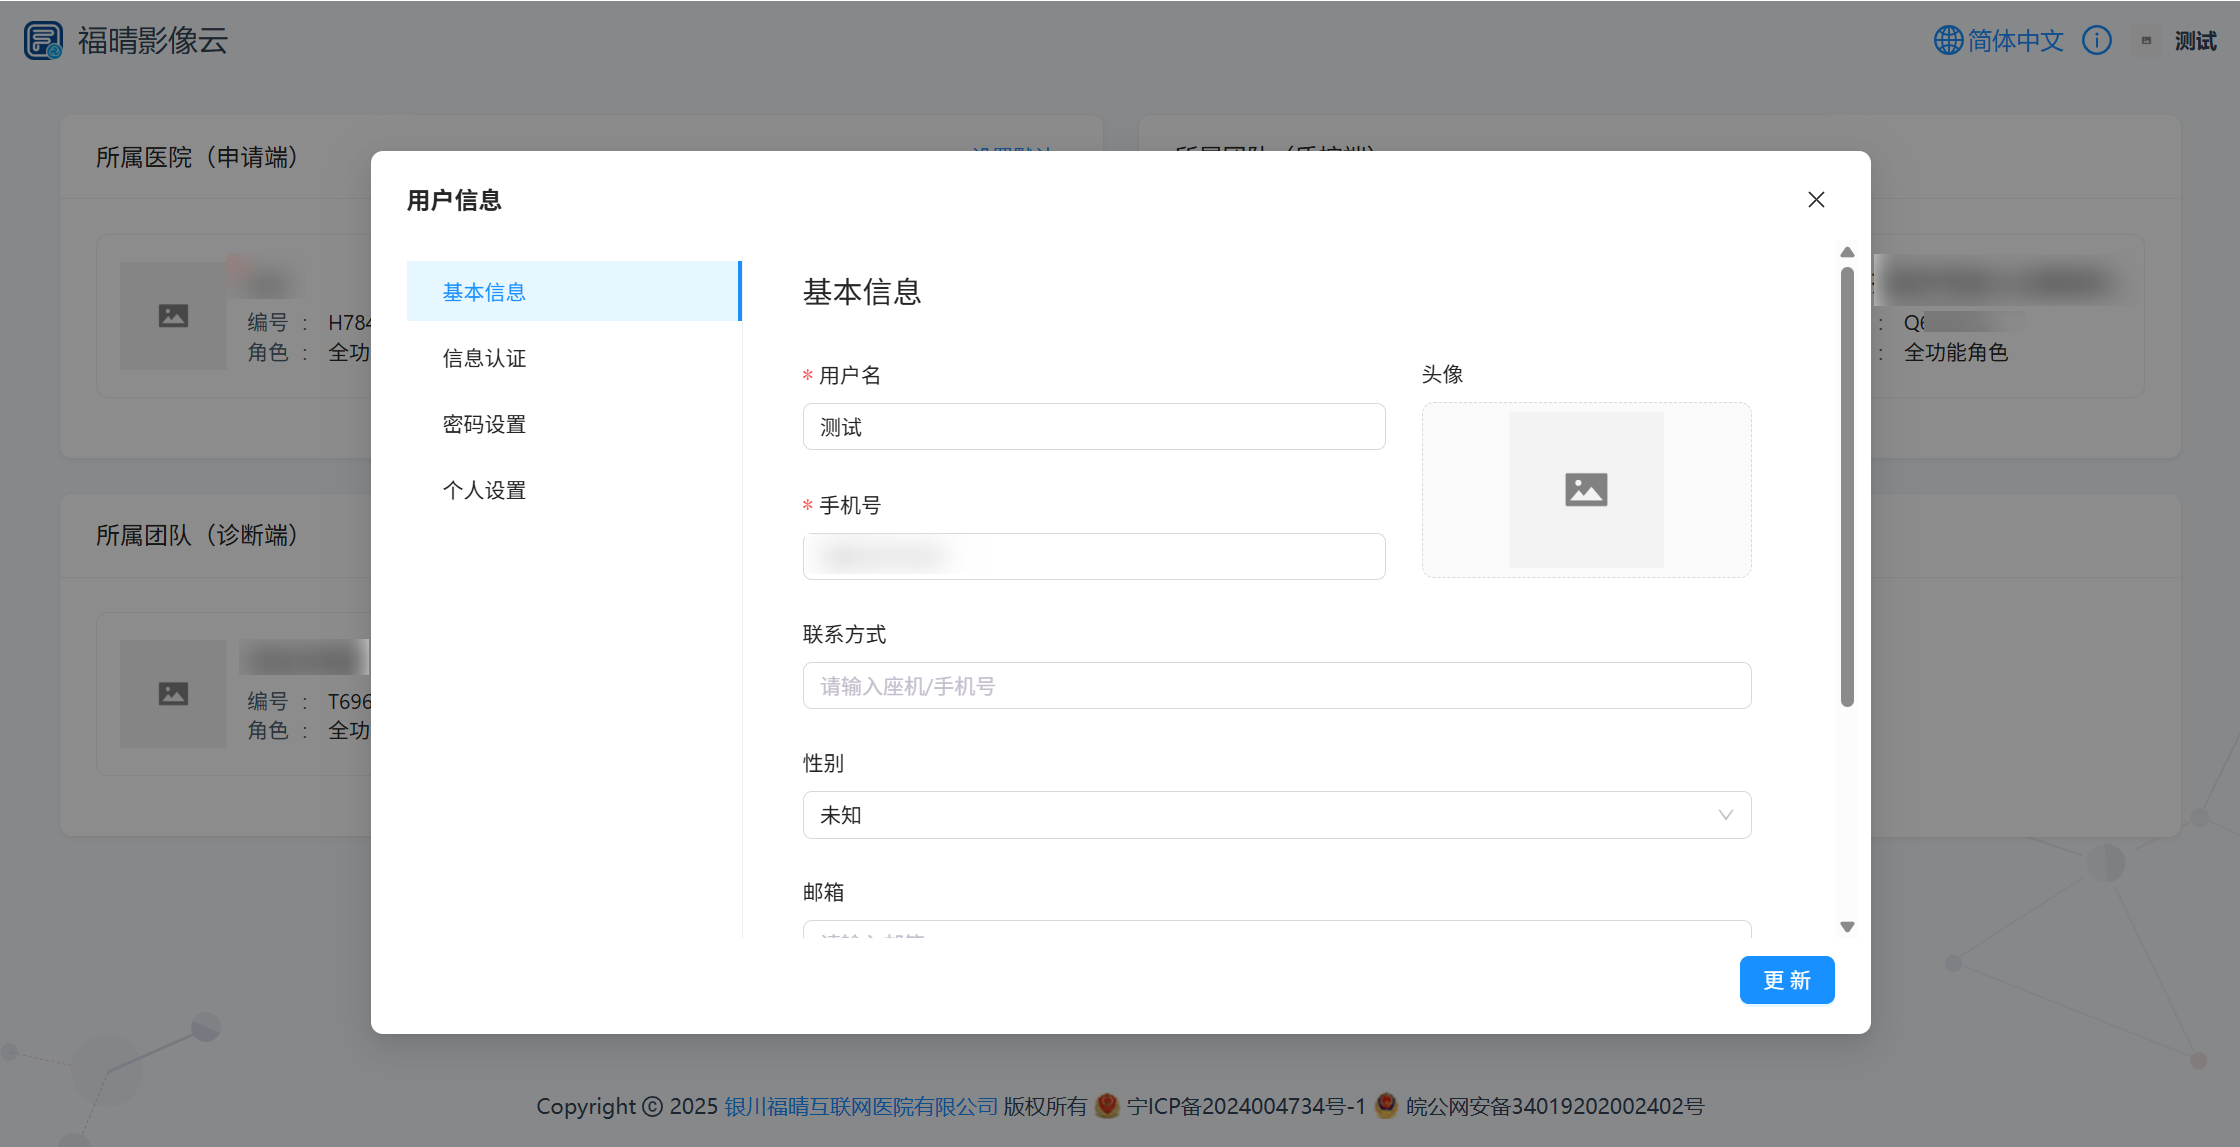
Task: Open the 简体中文 language selector
Action: (x=2015, y=41)
